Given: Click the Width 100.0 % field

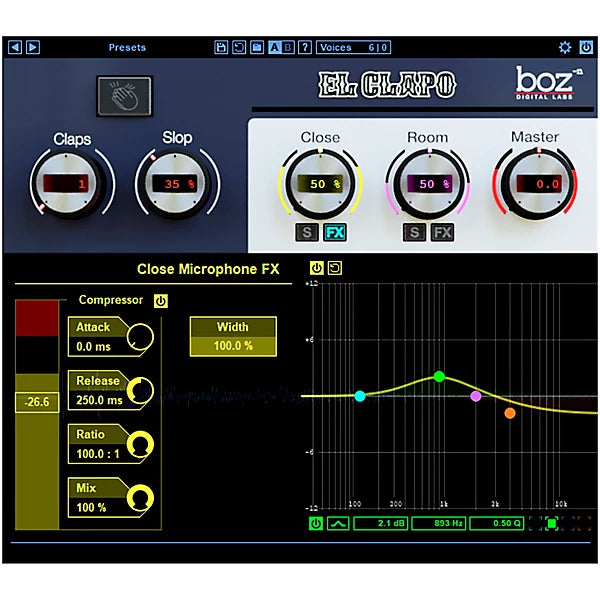Looking at the screenshot, I should pos(231,345).
